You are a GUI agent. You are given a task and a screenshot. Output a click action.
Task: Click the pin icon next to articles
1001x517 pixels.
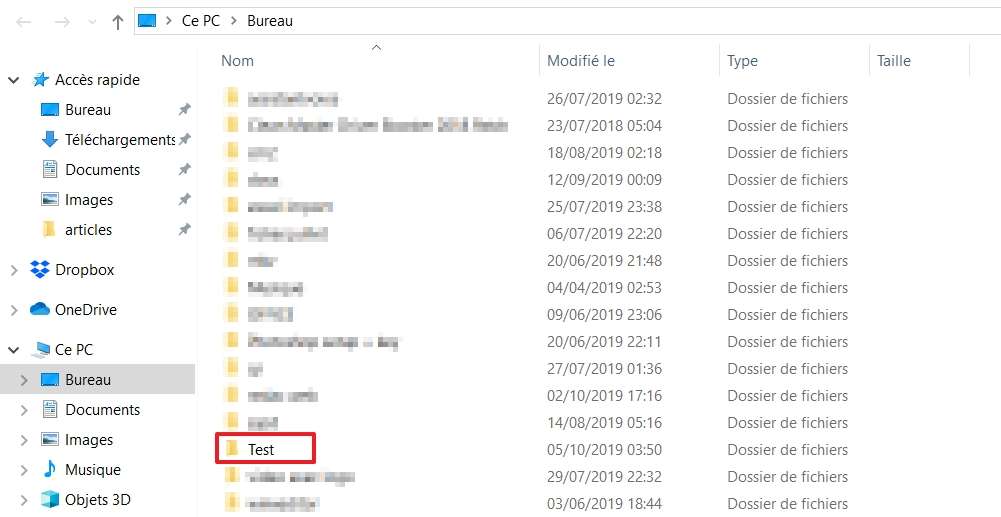184,230
